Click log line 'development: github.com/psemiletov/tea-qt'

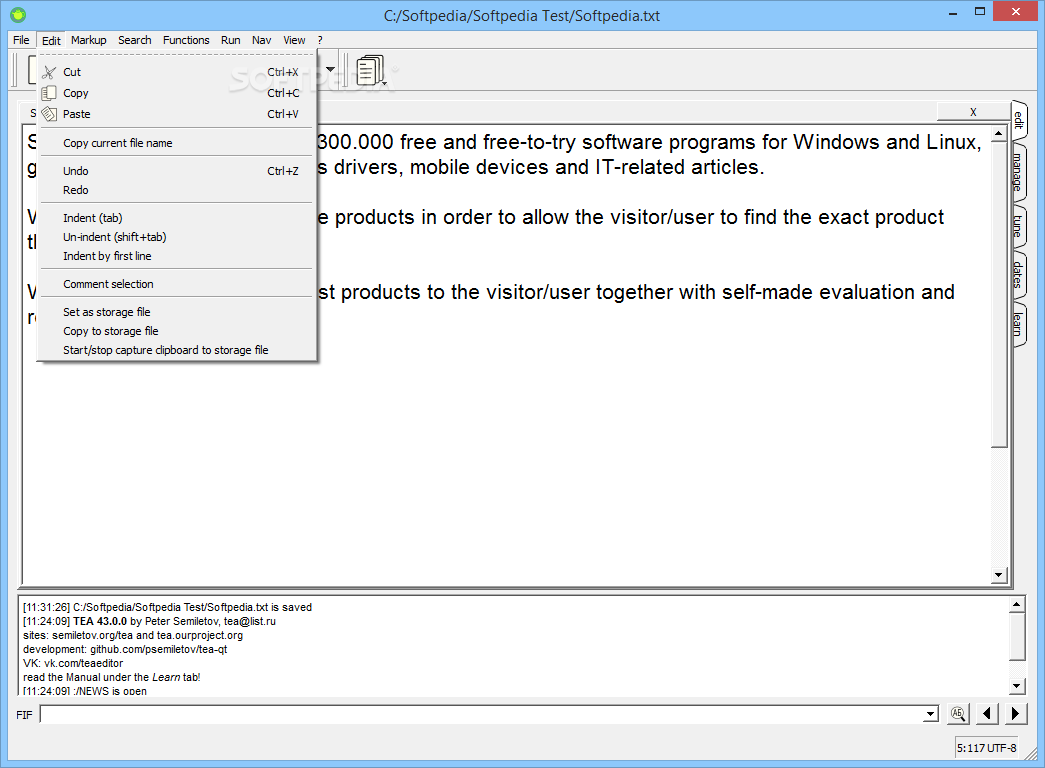coord(125,649)
